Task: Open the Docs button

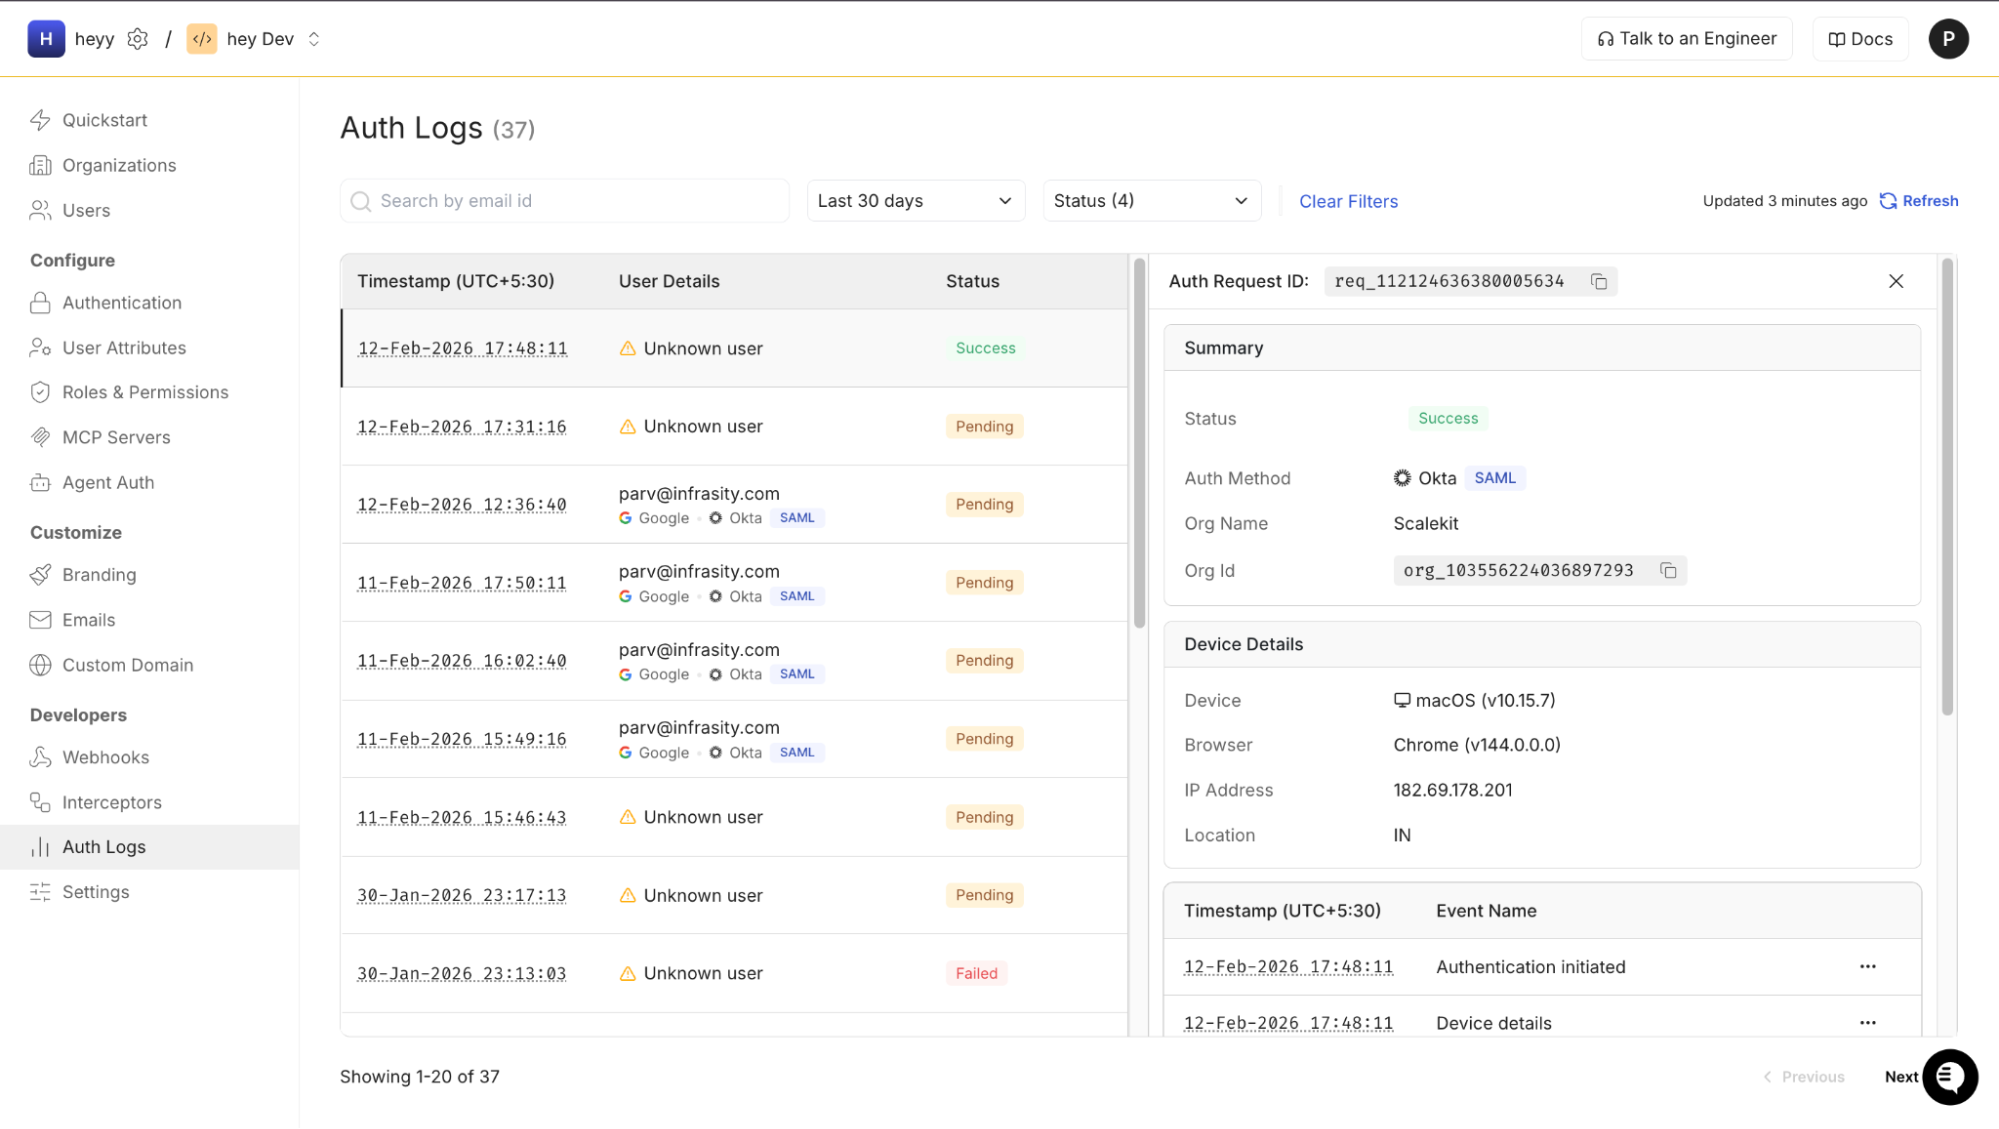Action: point(1860,39)
